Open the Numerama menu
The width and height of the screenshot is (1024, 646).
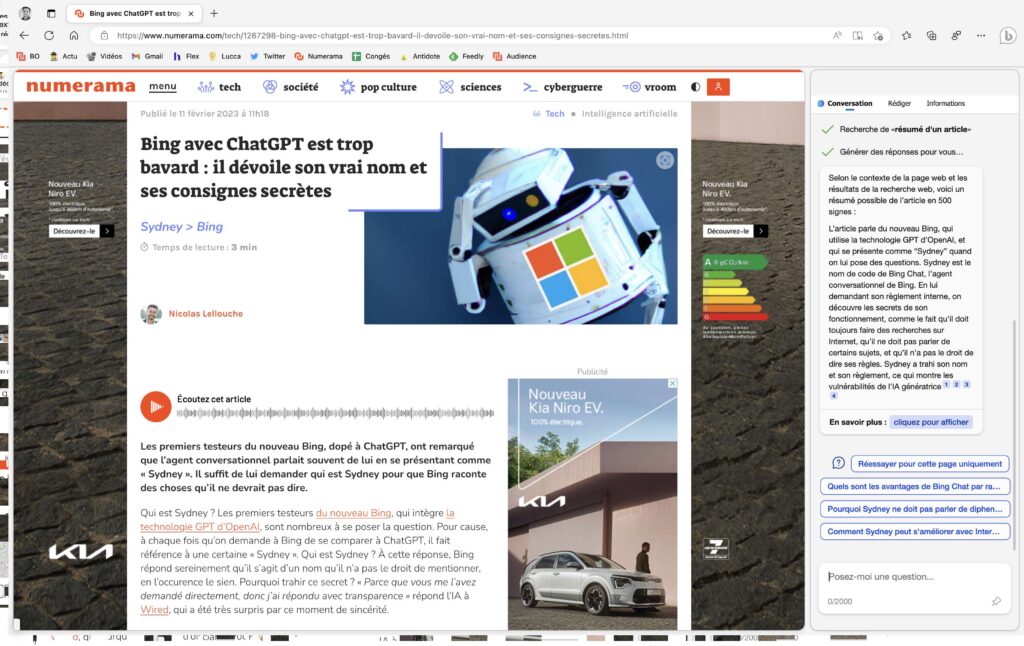click(163, 86)
